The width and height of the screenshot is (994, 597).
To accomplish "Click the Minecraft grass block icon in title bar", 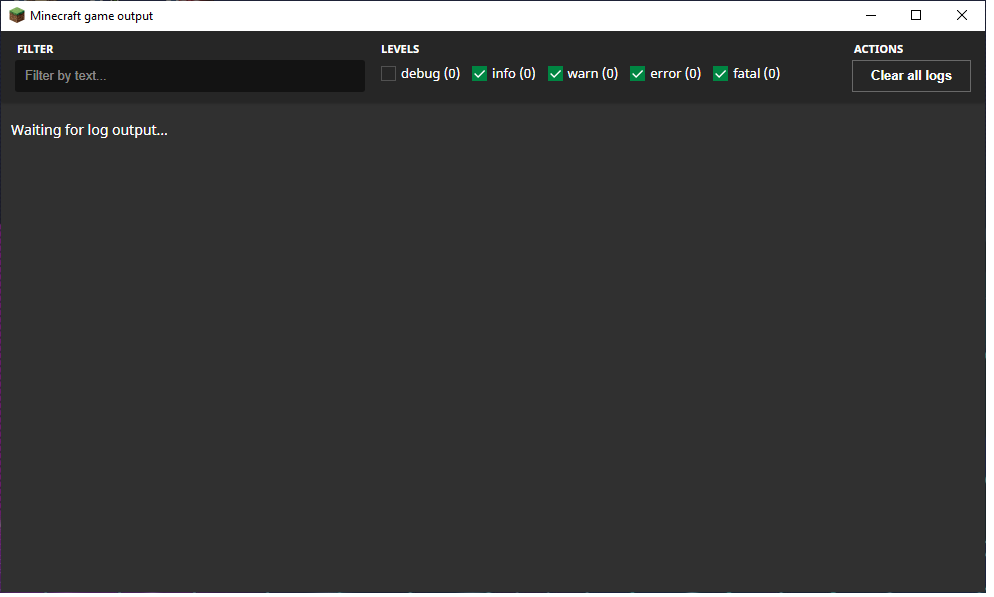I will pos(16,15).
